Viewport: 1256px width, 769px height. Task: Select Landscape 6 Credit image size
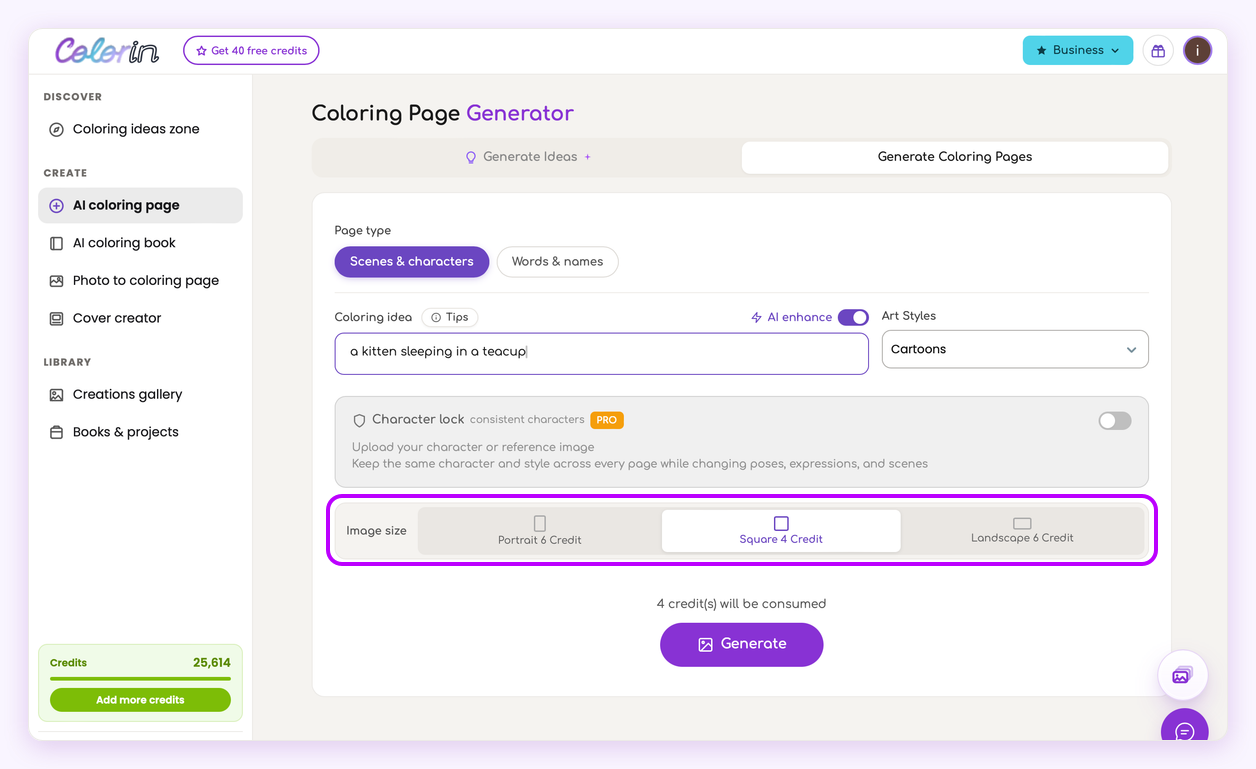pos(1022,531)
